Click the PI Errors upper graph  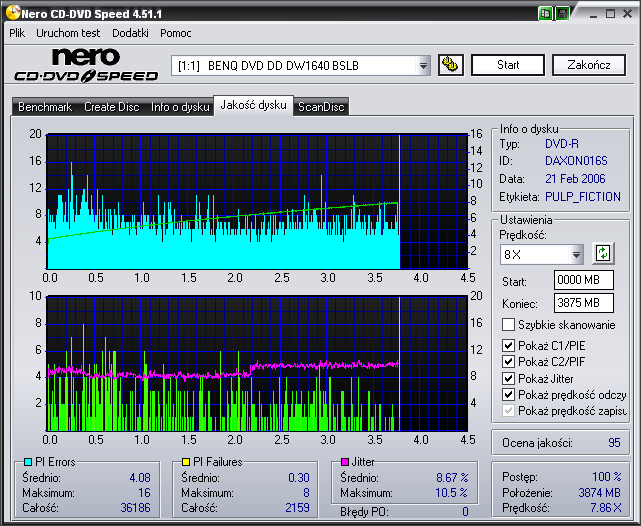[x=257, y=201]
